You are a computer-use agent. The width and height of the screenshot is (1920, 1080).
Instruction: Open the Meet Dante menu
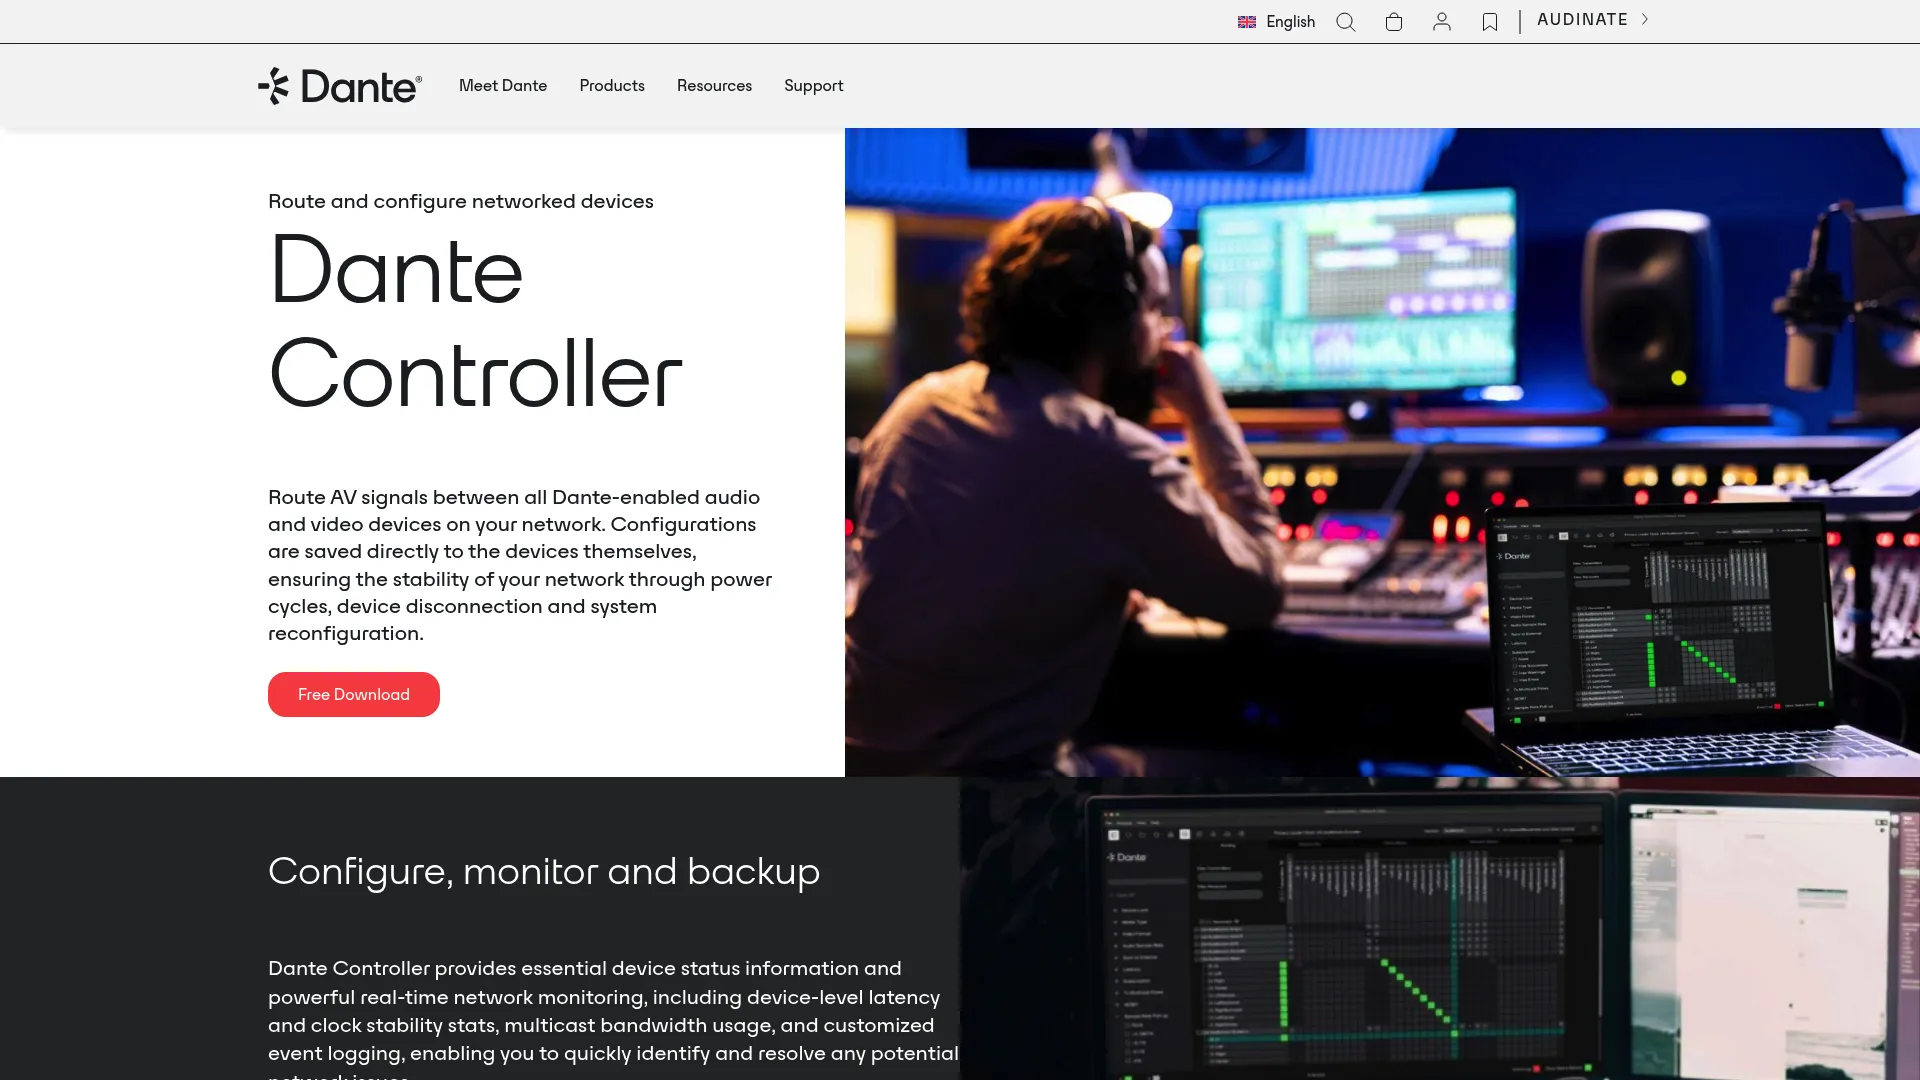(x=503, y=86)
